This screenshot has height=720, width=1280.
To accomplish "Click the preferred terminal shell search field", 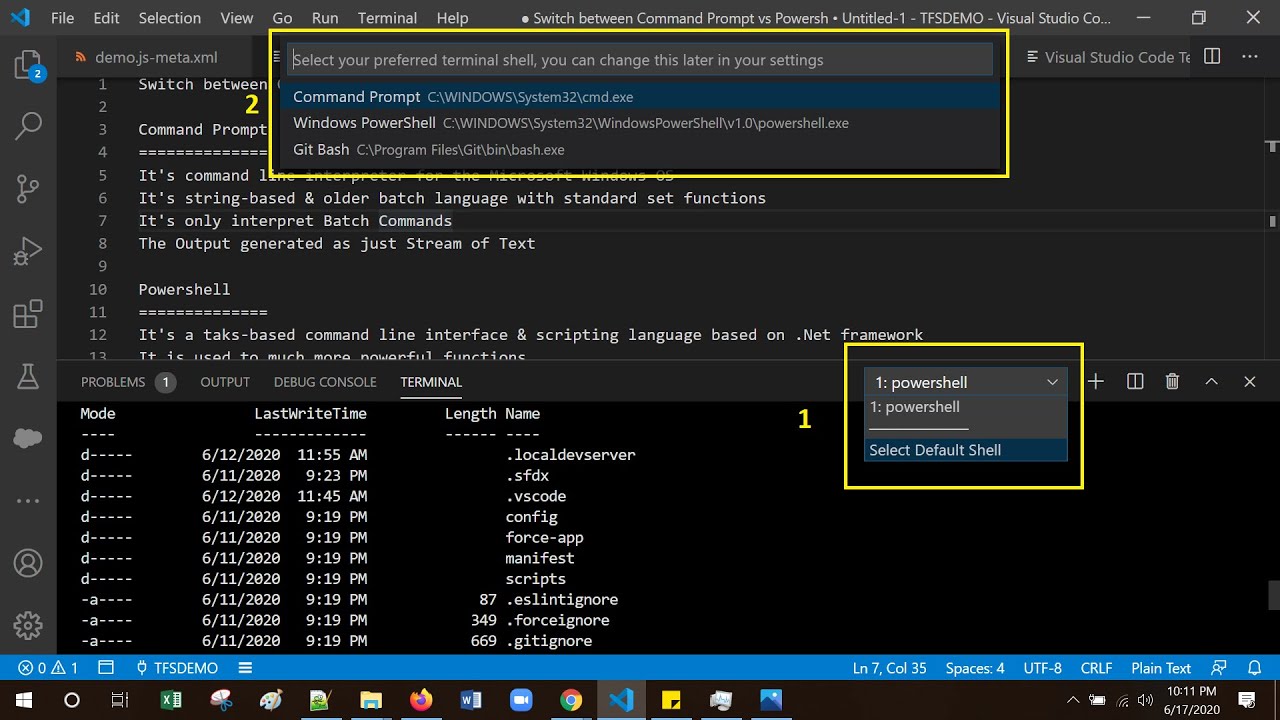I will (640, 60).
